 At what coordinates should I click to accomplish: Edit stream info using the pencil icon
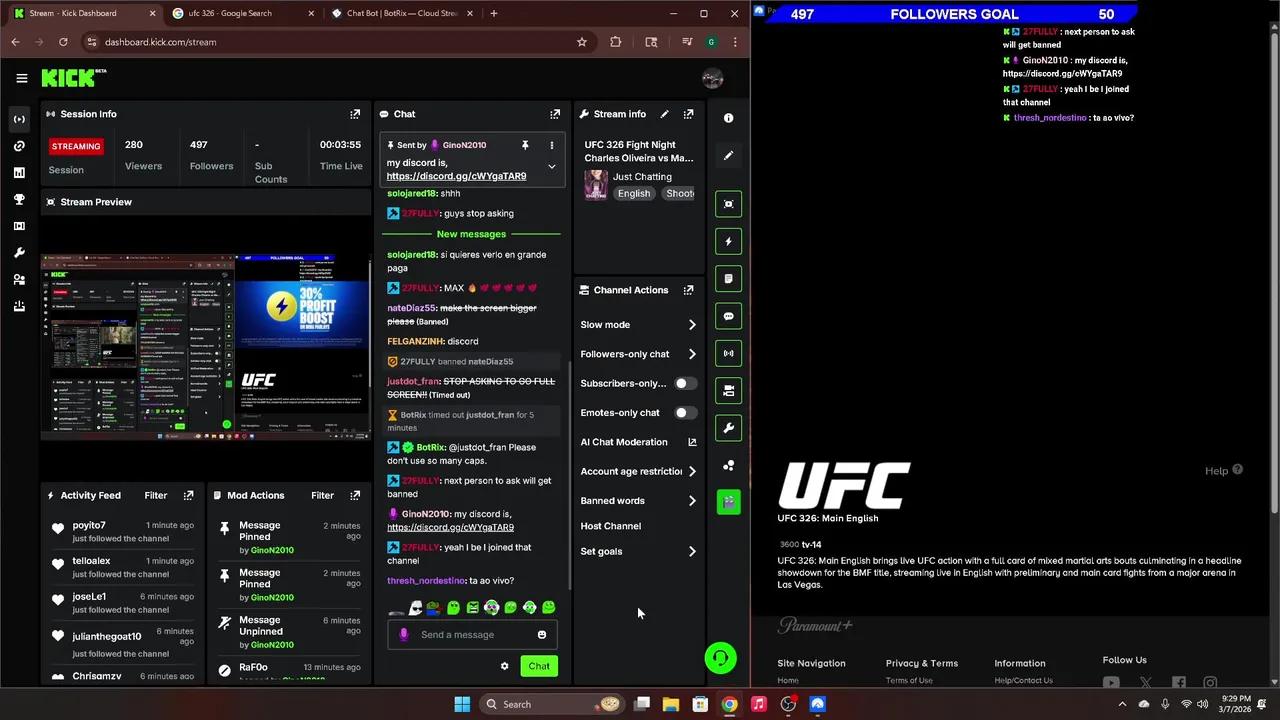tap(664, 114)
